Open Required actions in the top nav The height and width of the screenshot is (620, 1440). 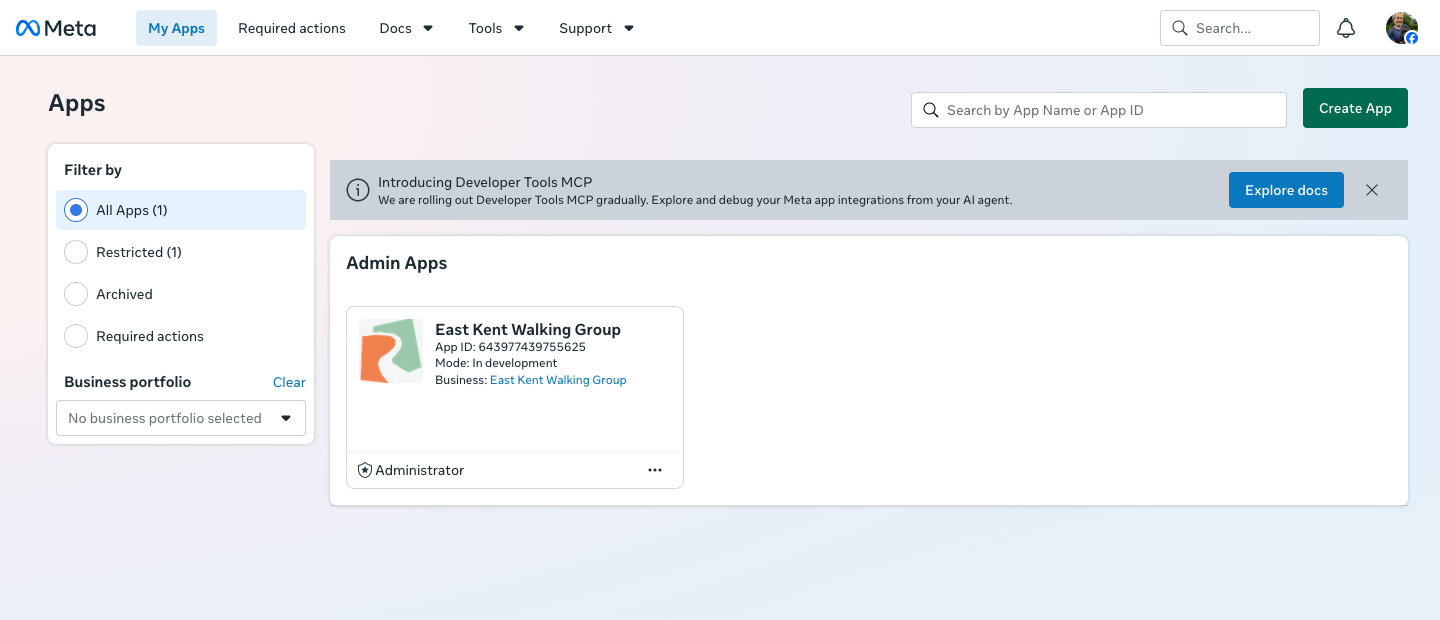tap(292, 28)
